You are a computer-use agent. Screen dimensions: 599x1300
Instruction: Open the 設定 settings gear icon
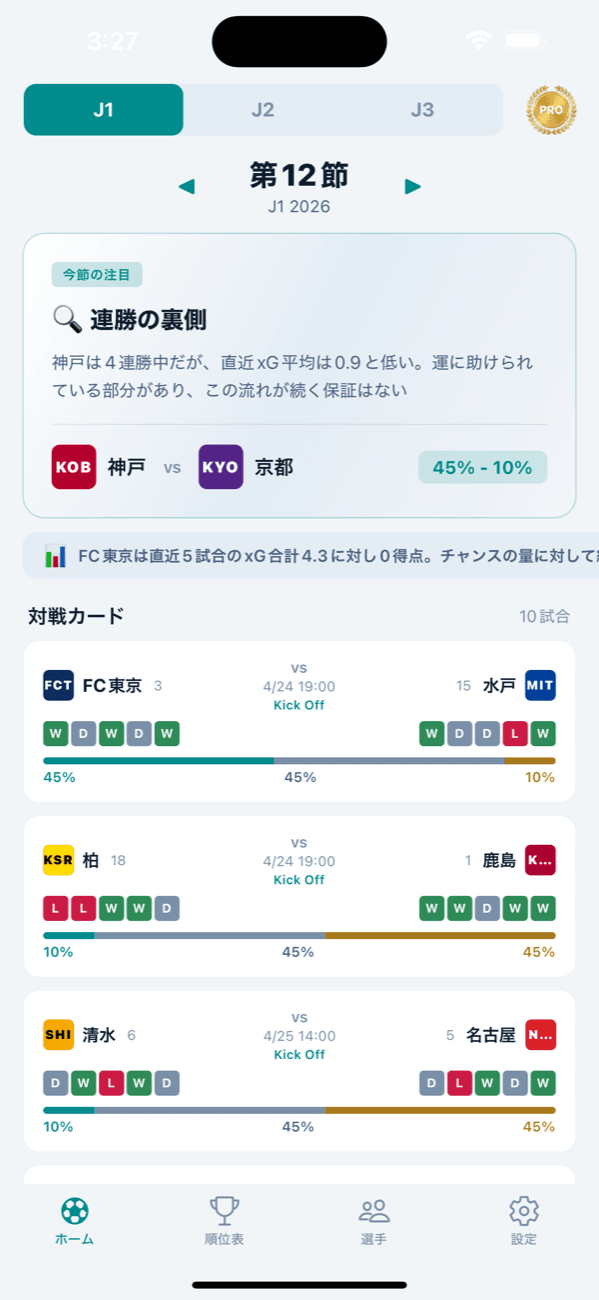coord(524,1210)
